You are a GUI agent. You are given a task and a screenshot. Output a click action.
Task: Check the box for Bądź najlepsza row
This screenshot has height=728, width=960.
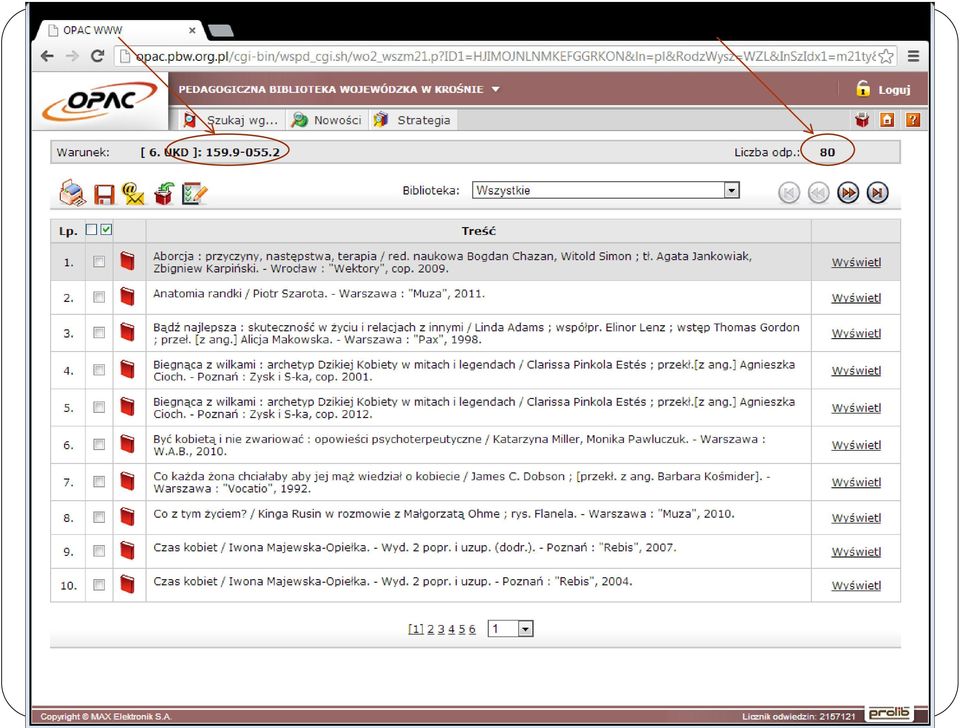(x=99, y=332)
